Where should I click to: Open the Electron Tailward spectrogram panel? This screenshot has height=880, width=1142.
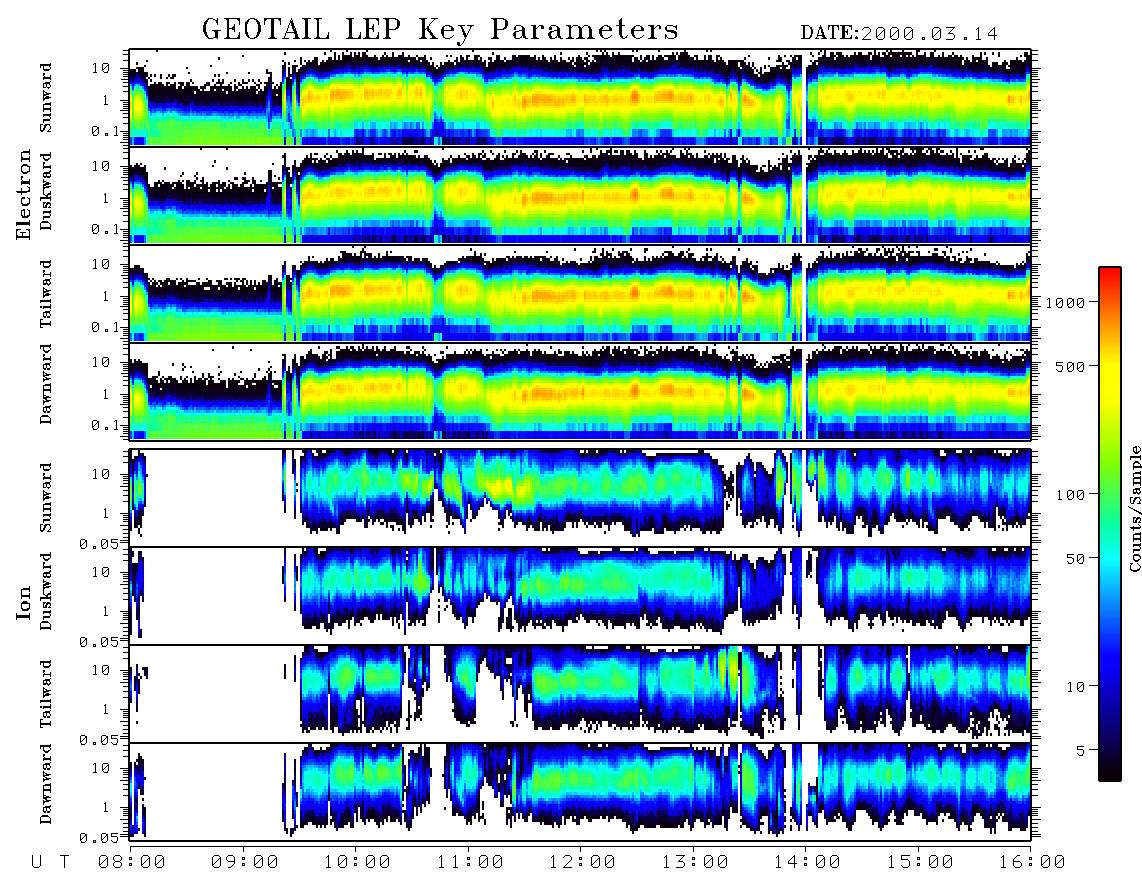(x=580, y=294)
